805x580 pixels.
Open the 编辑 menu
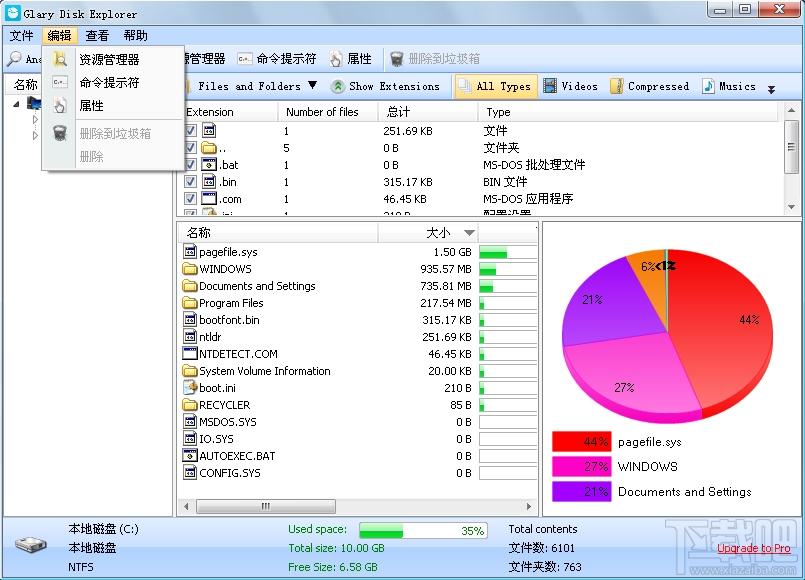point(60,35)
